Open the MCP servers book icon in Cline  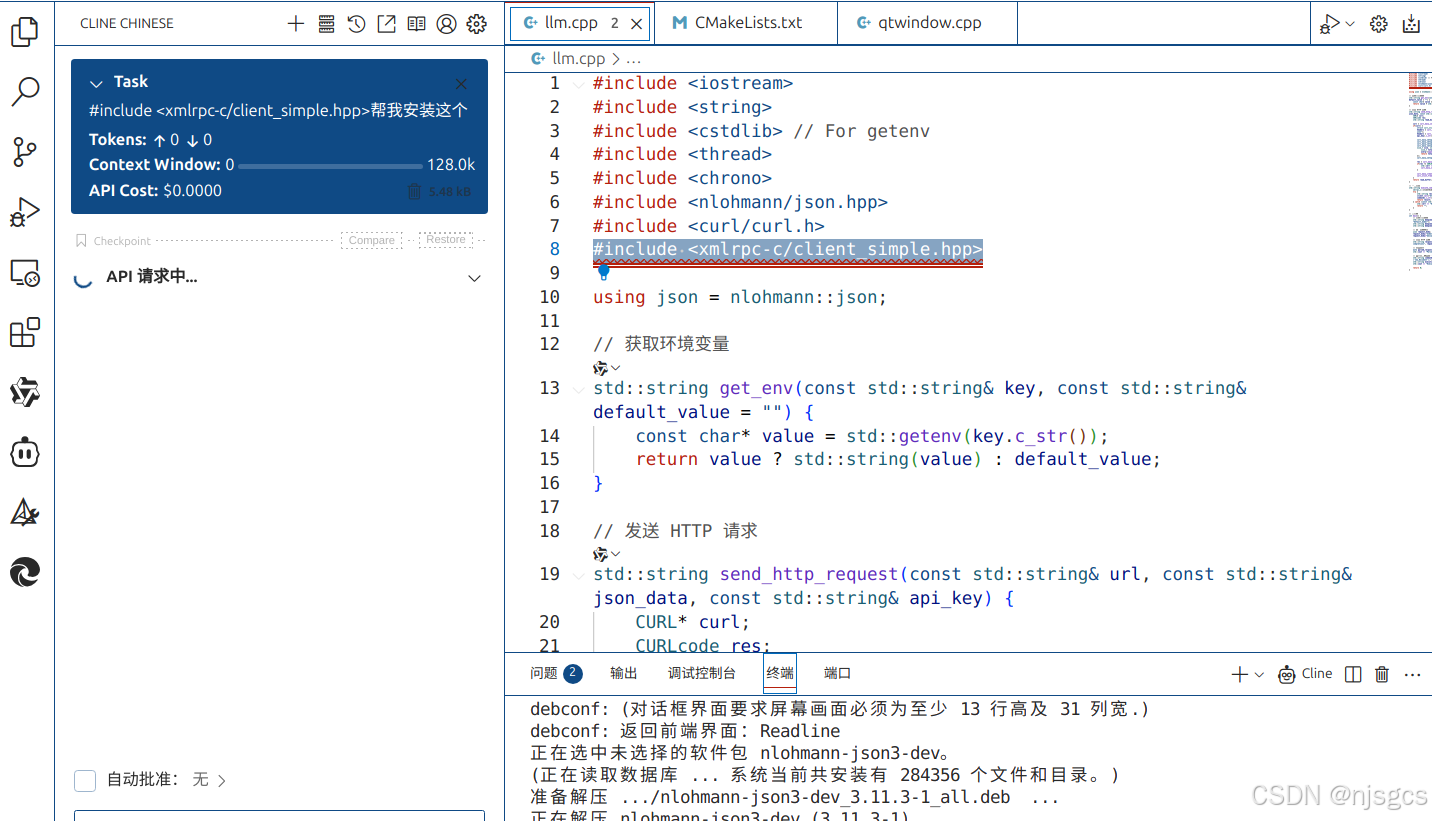(x=416, y=23)
